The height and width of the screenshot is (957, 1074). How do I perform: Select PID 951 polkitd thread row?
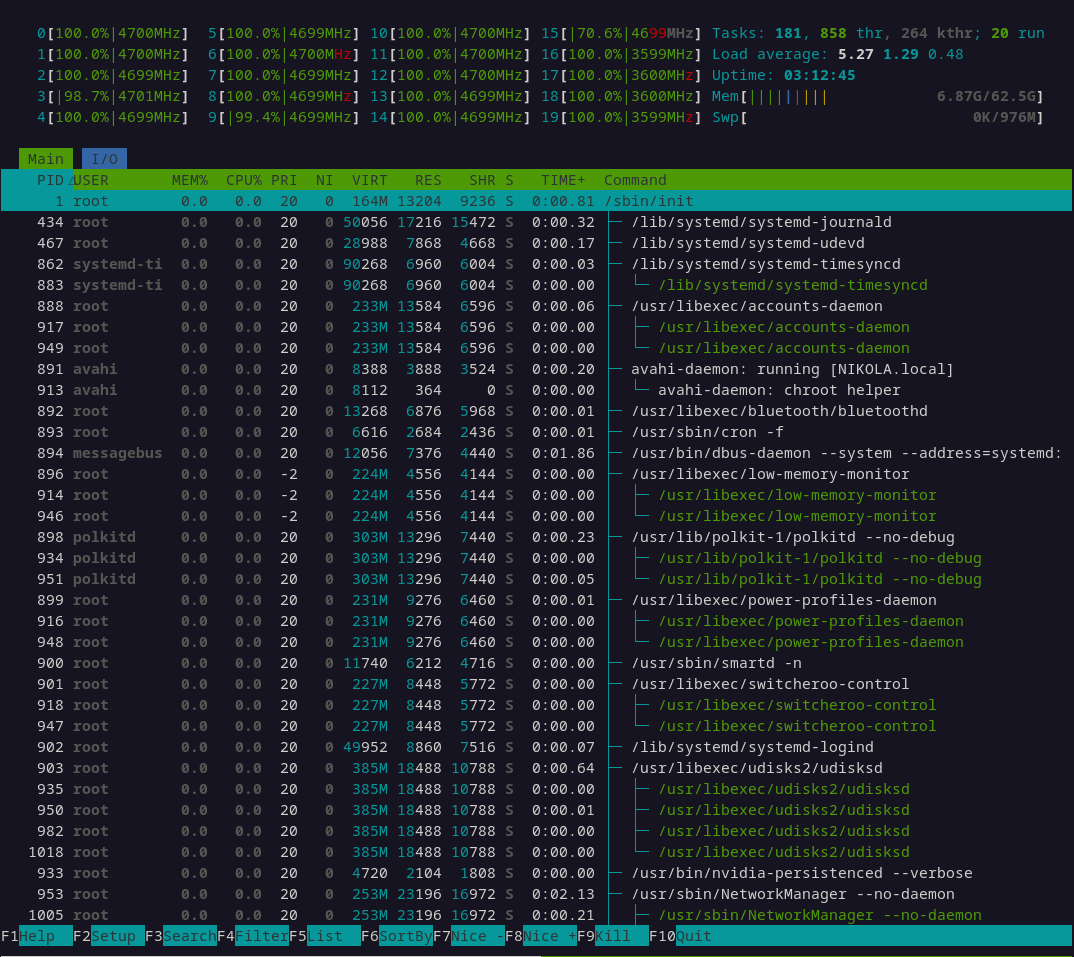pyautogui.click(x=536, y=580)
